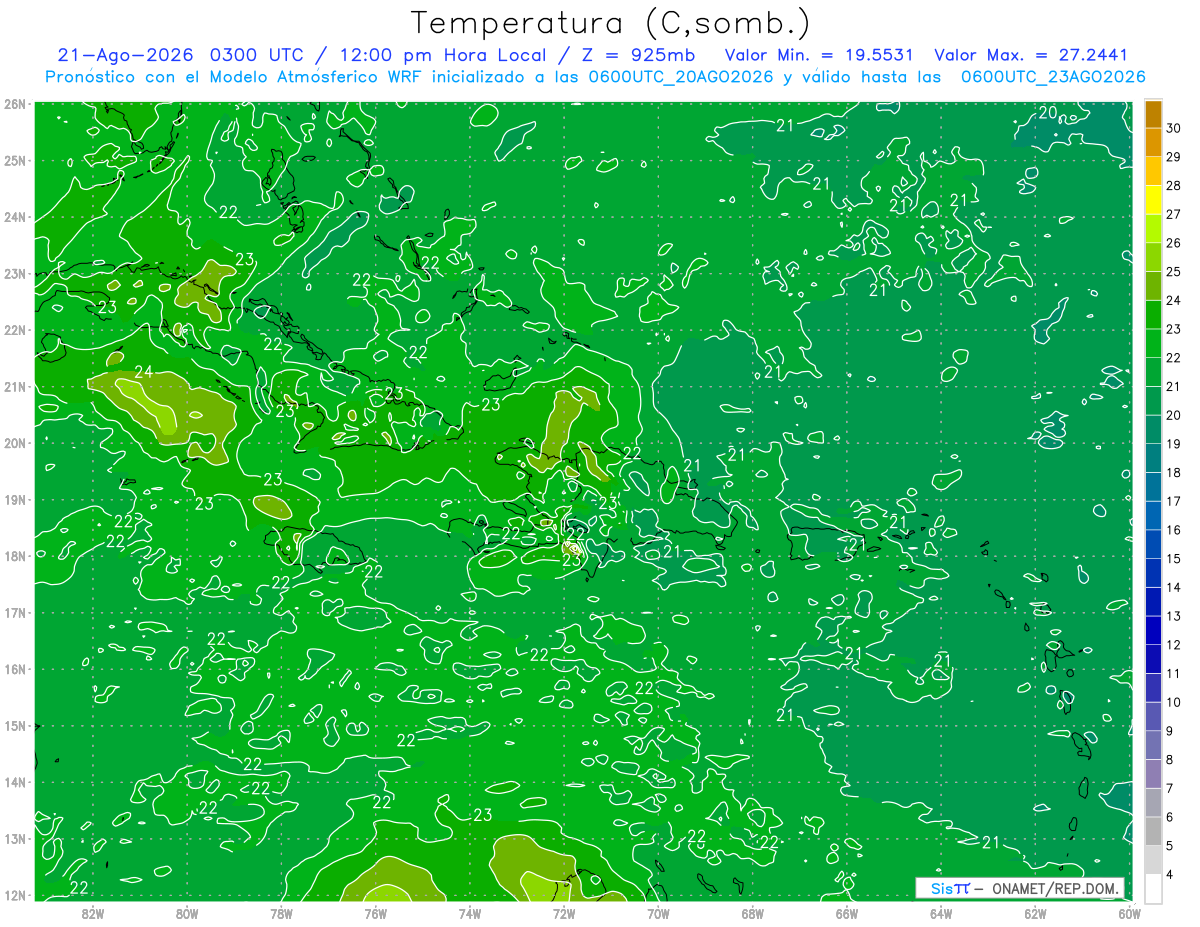This screenshot has height=927, width=1200.
Task: Click the "68W" longitude axis label
Action: 753,913
